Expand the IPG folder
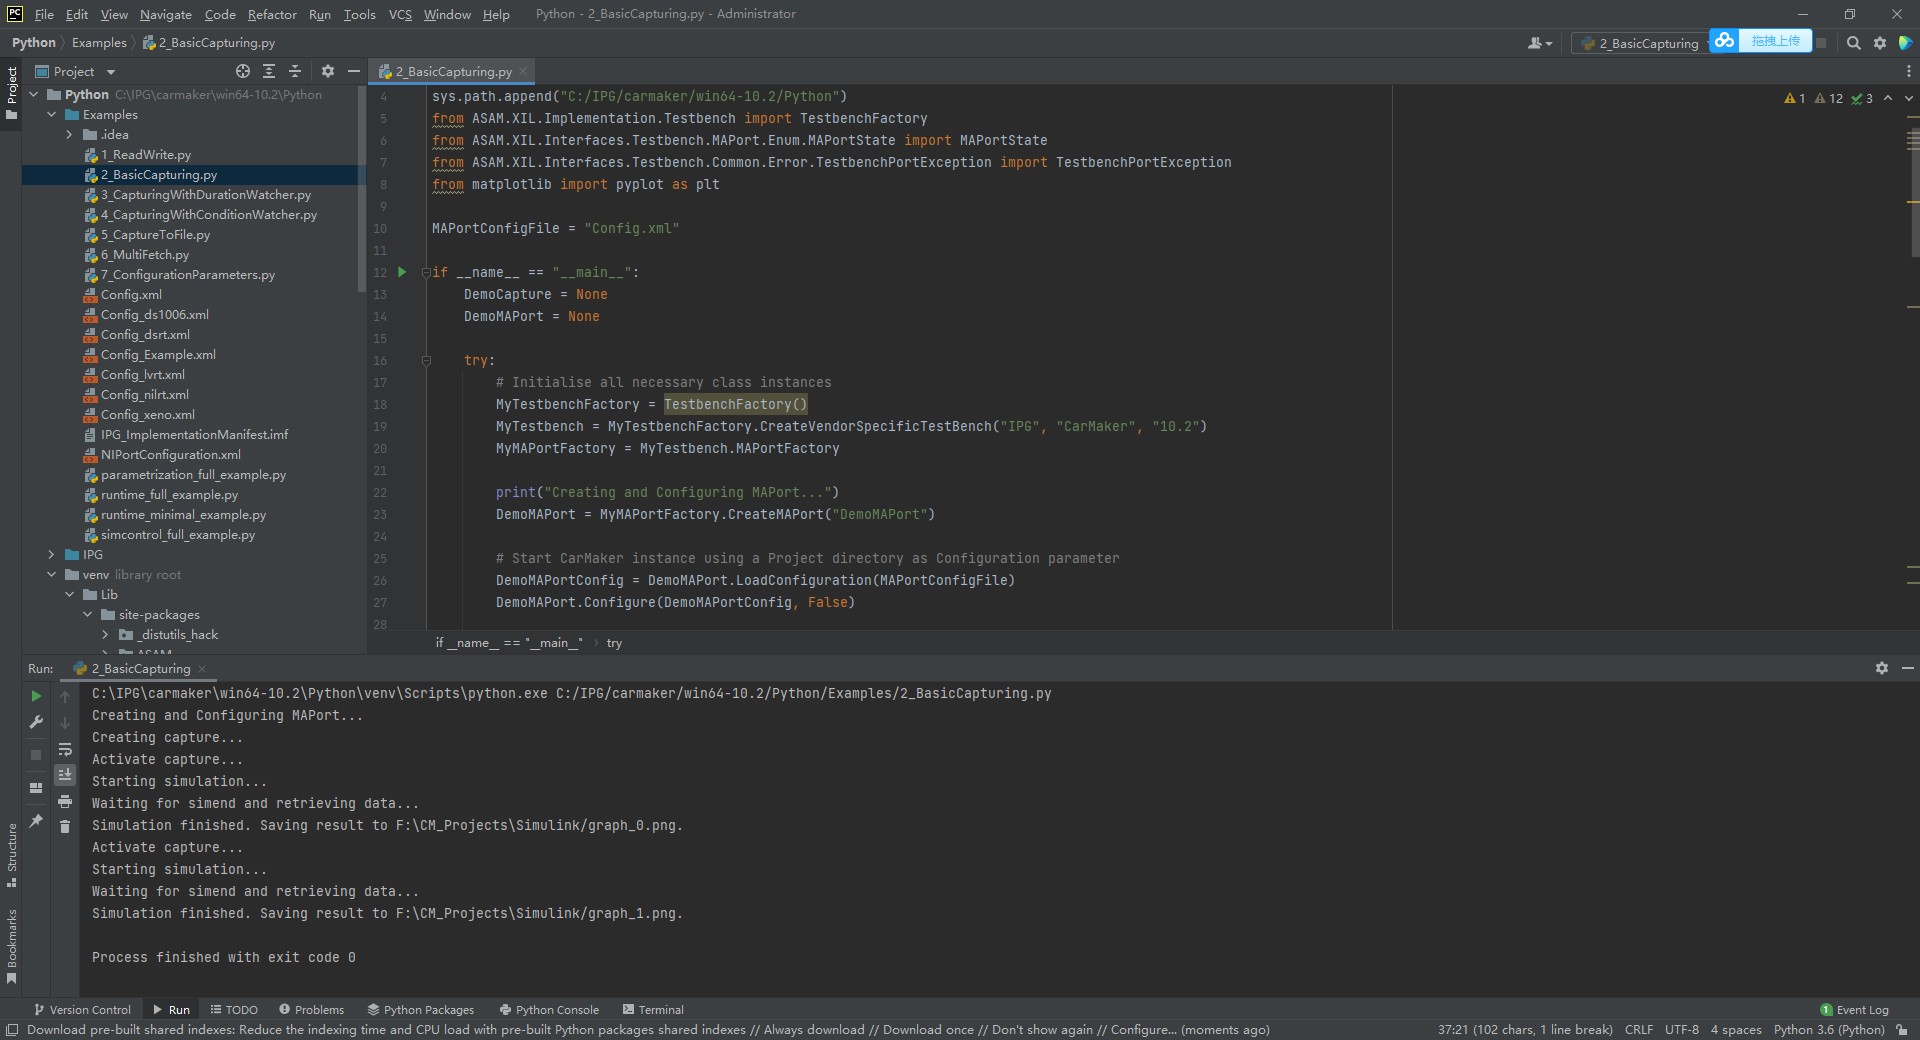 51,554
